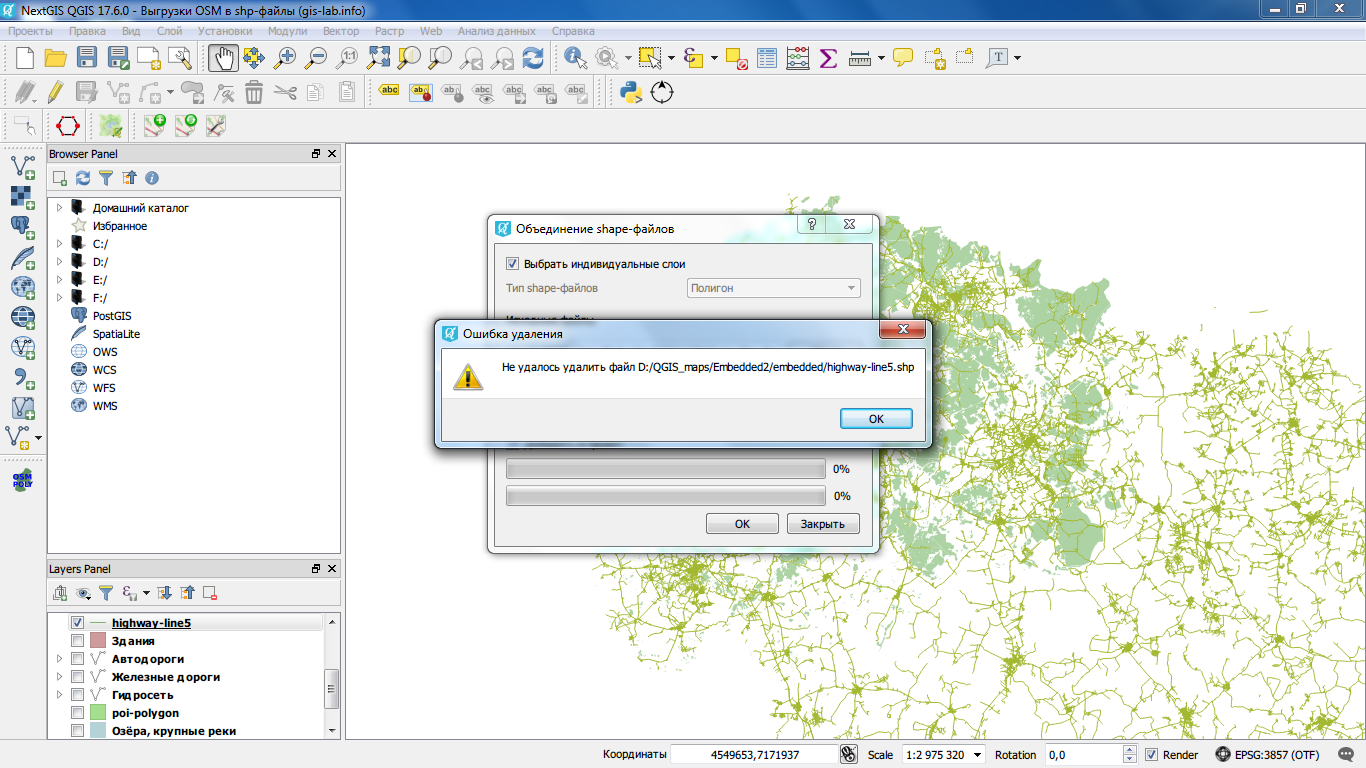Click the Identify Features tool

575,58
